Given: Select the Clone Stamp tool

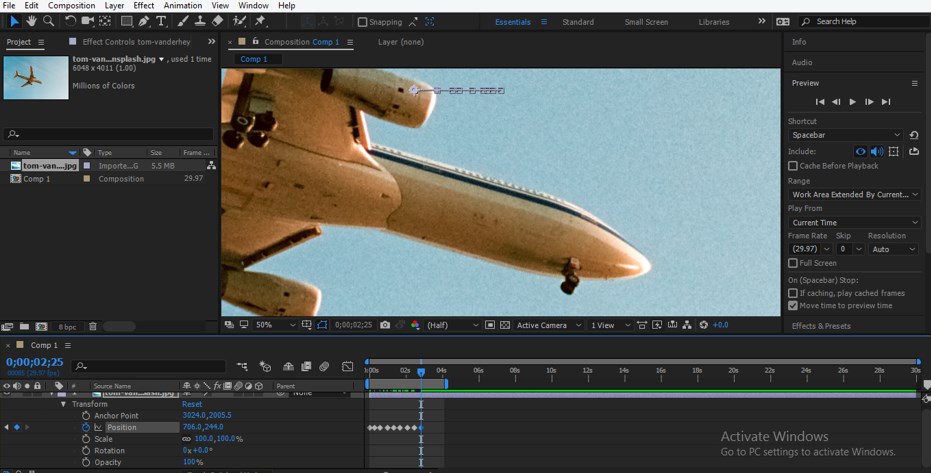Looking at the screenshot, I should (x=200, y=21).
